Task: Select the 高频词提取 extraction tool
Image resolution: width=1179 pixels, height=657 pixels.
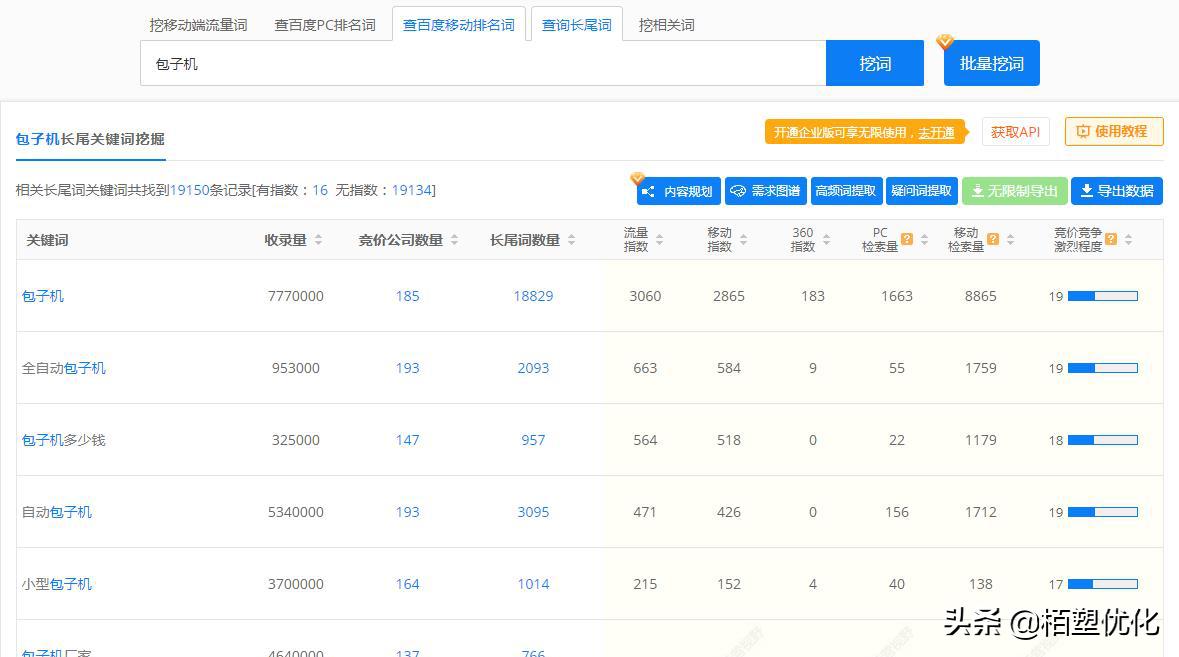Action: point(846,190)
